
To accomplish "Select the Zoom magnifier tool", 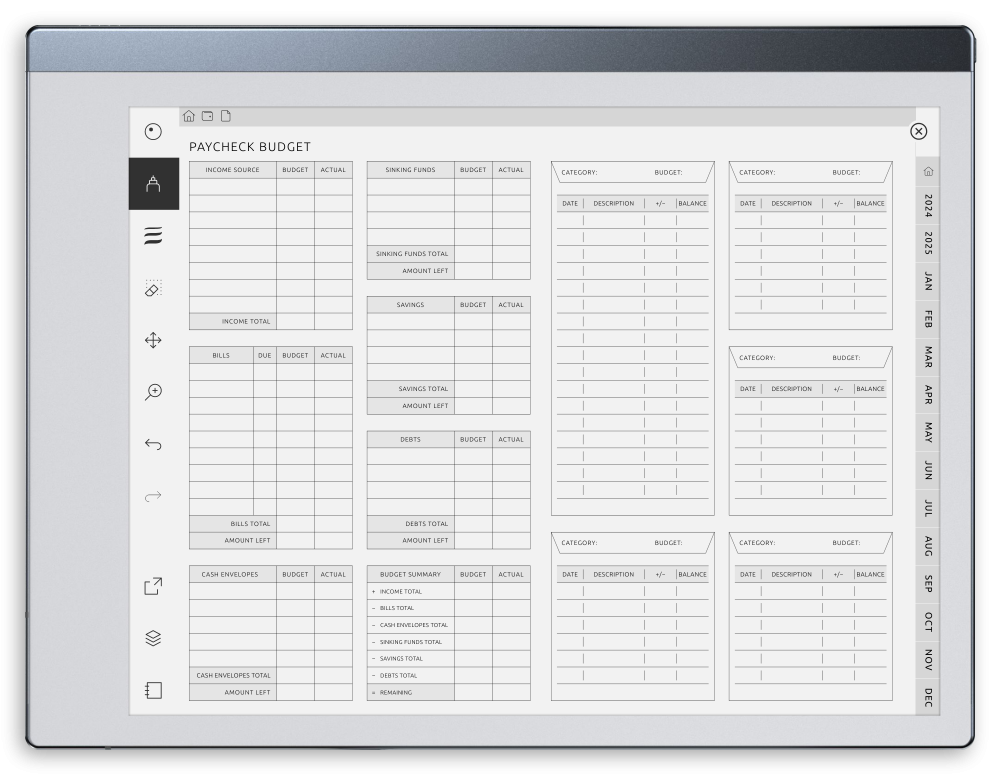I will [153, 392].
